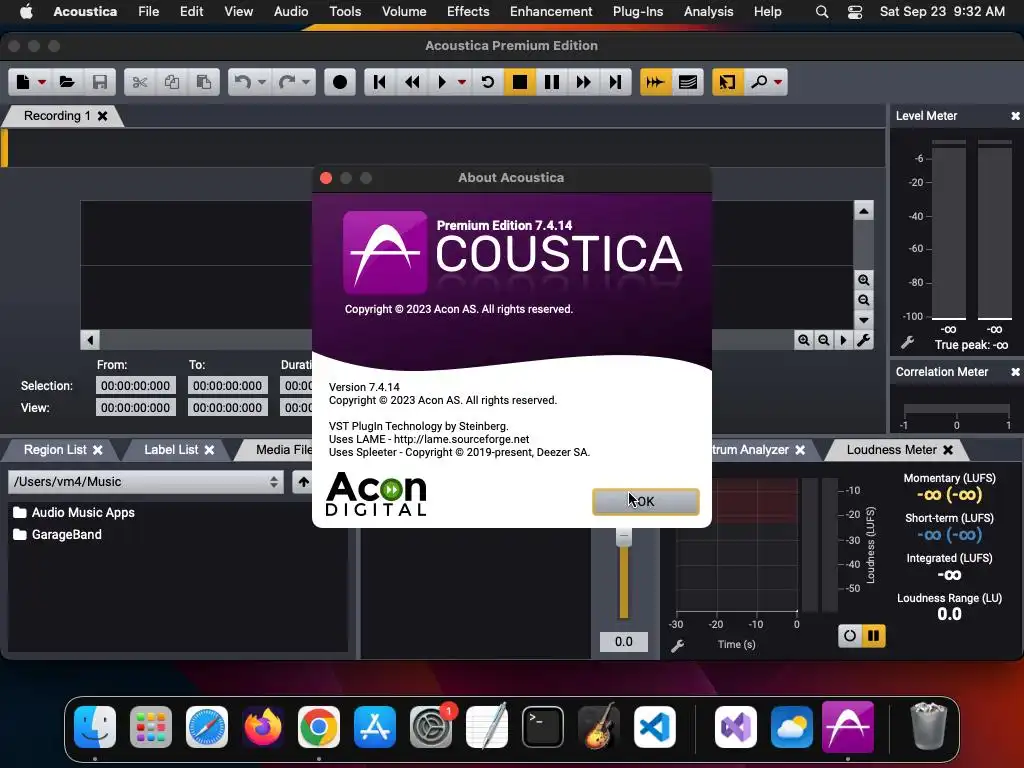Open the /Users/vm4/Music path dropdown
1024x768 pixels.
(x=146, y=482)
